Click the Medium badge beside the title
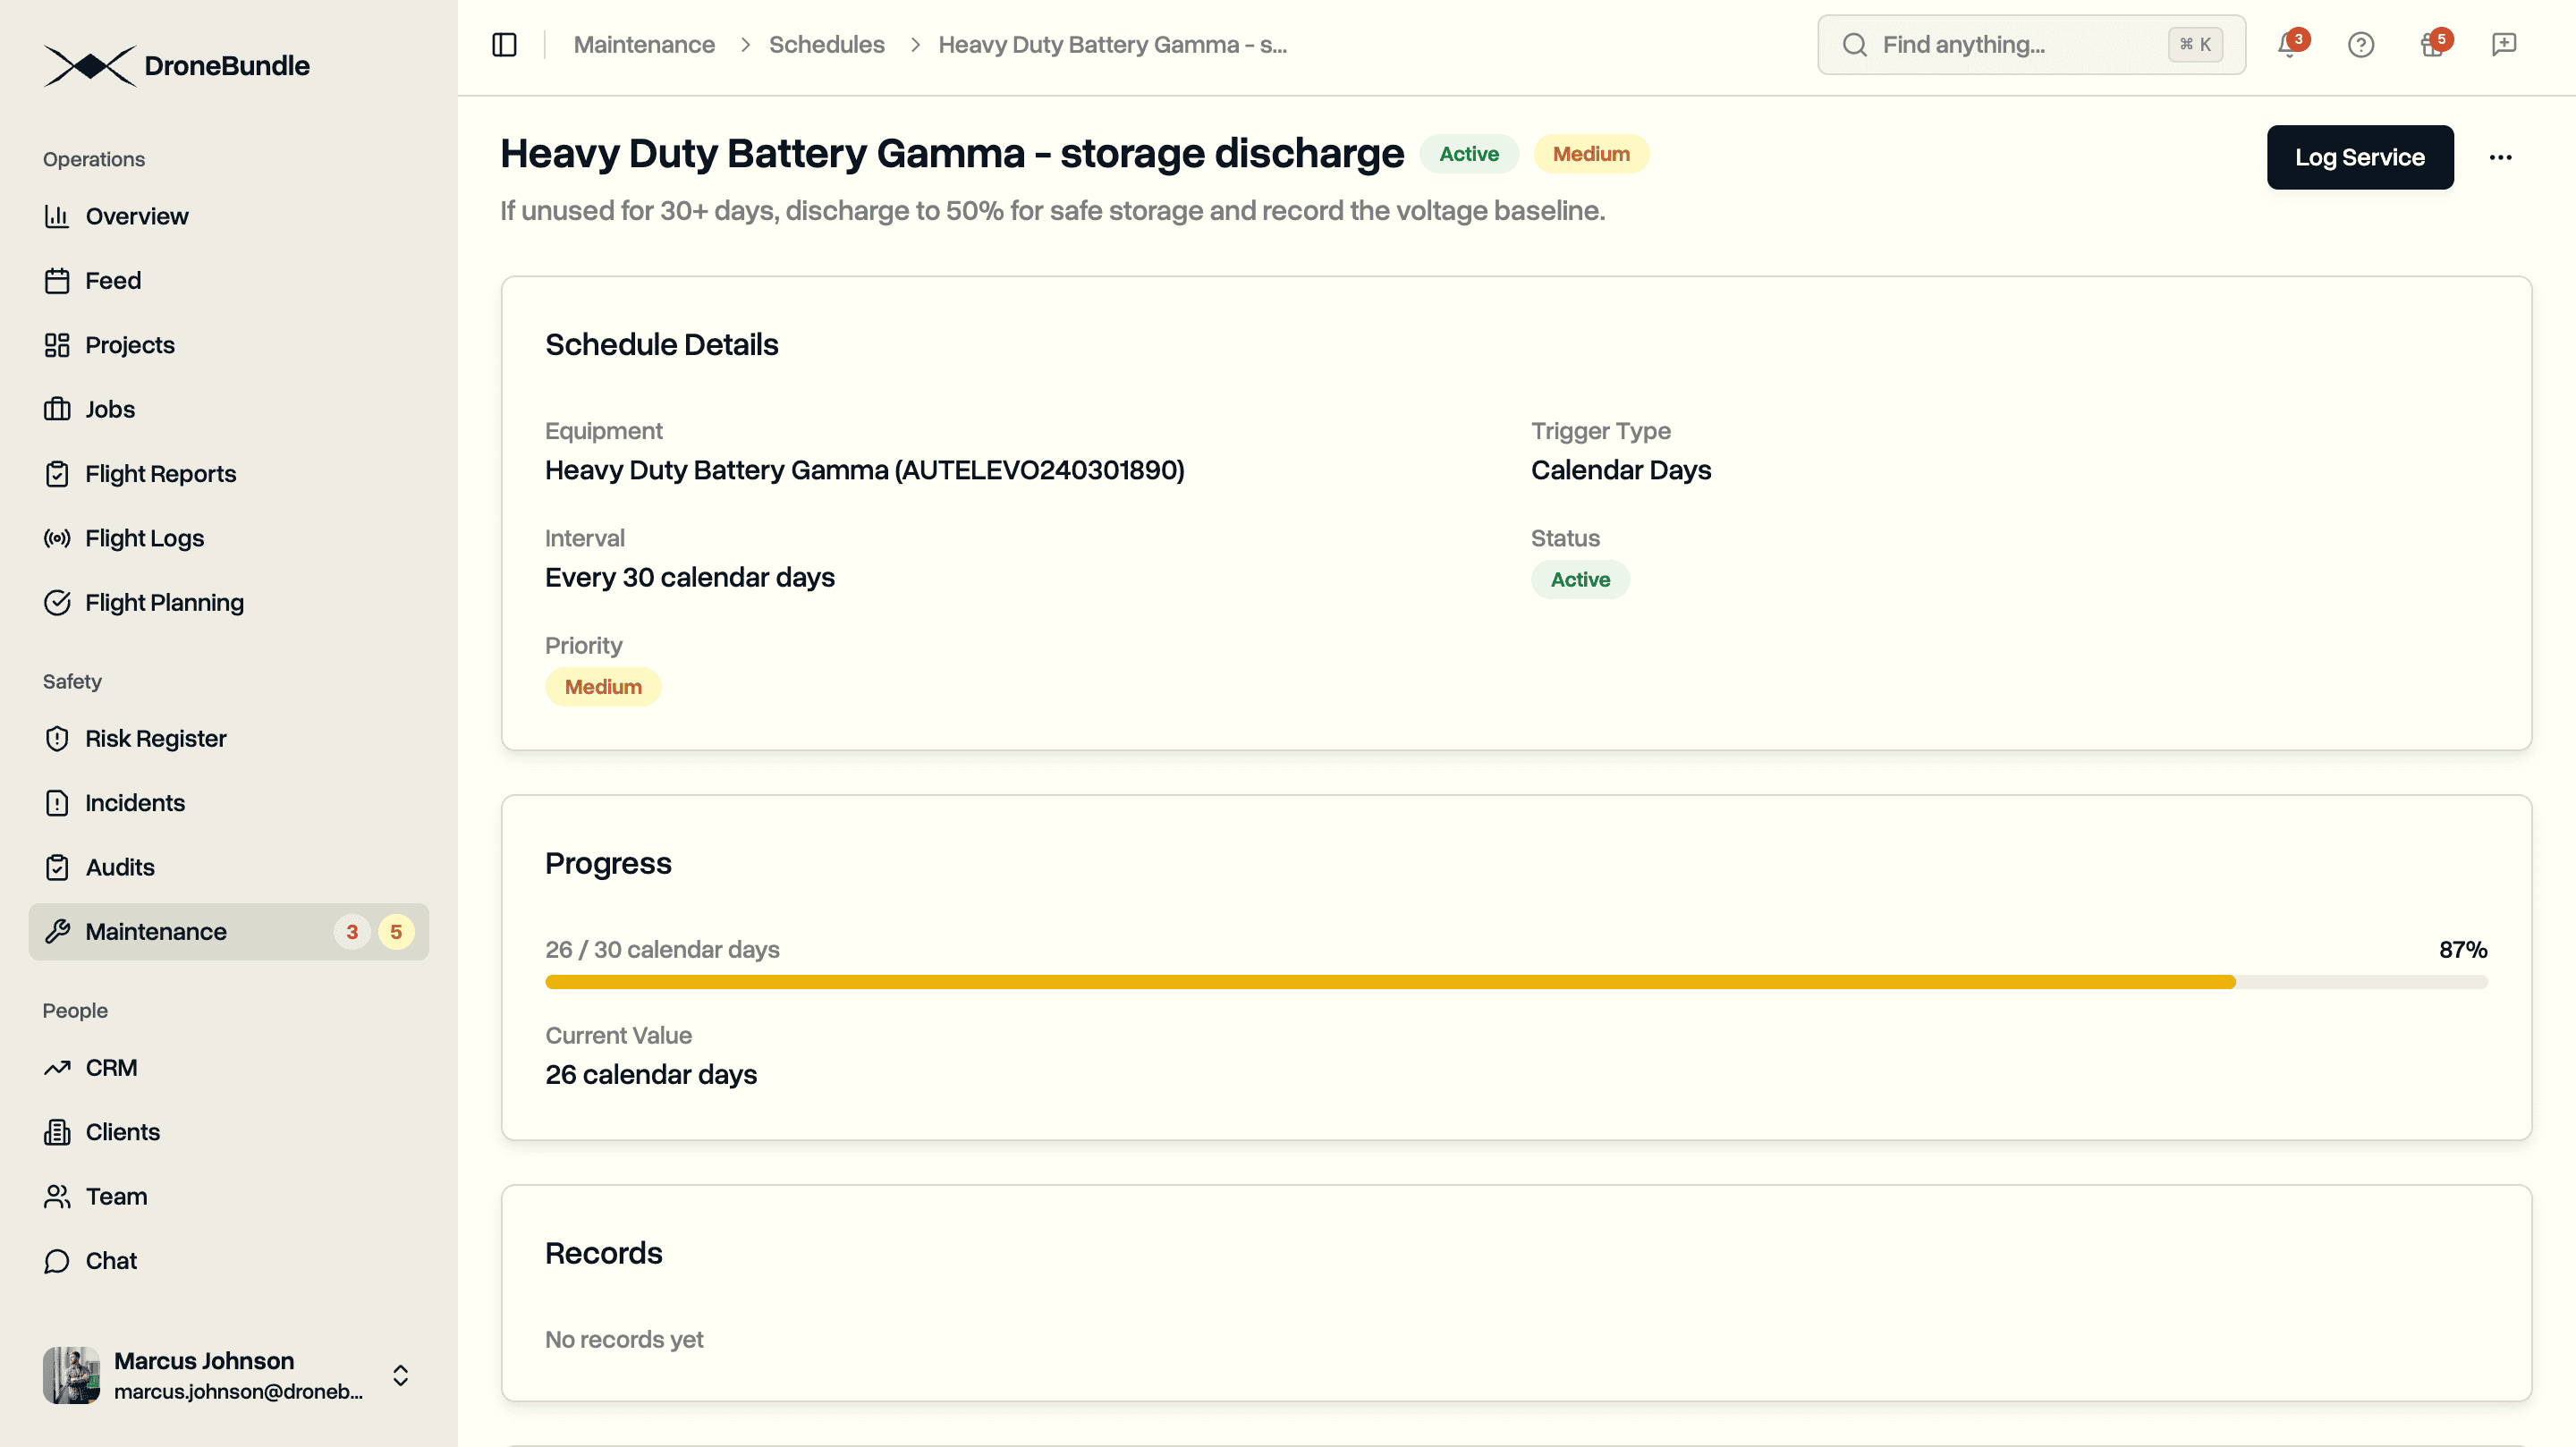Screen dimensions: 2576x1447 coord(1591,154)
